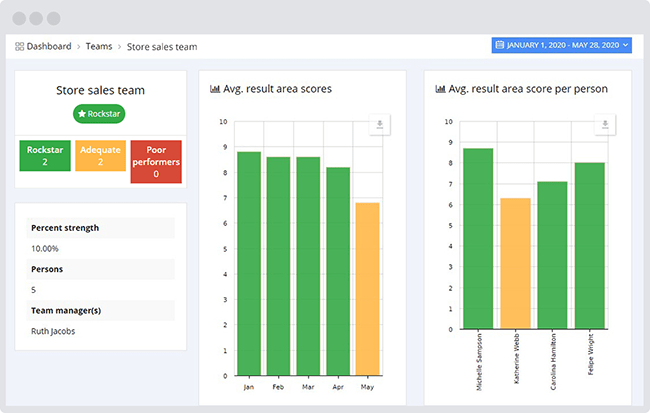650x413 pixels.
Task: Click the green Jan bar in chart
Action: 249,264
